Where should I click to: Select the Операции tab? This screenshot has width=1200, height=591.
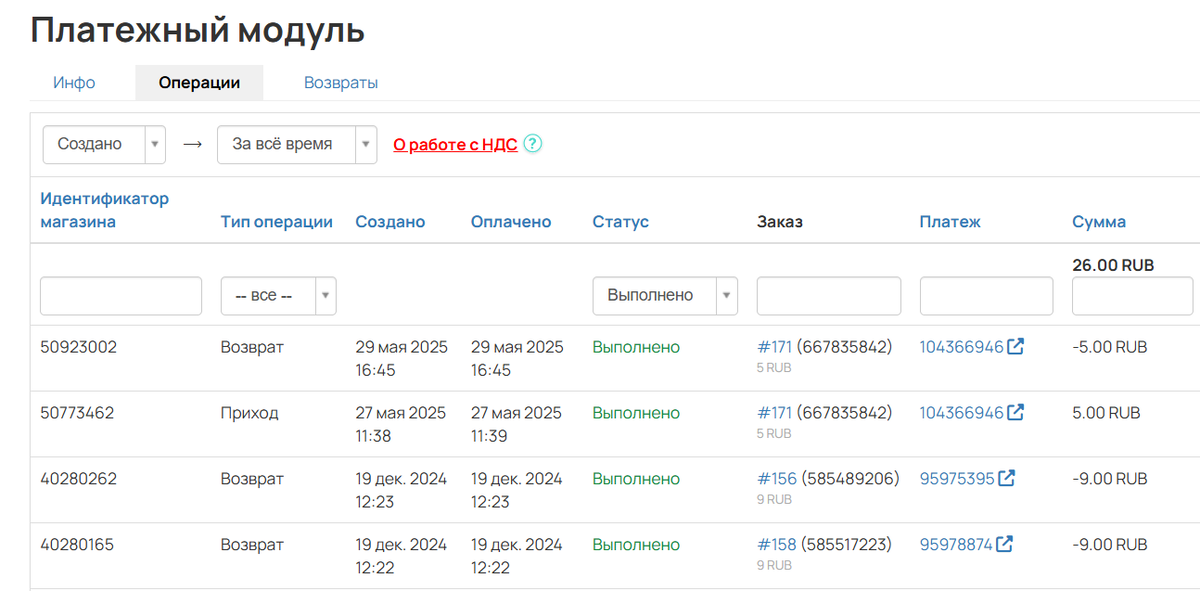click(x=199, y=83)
